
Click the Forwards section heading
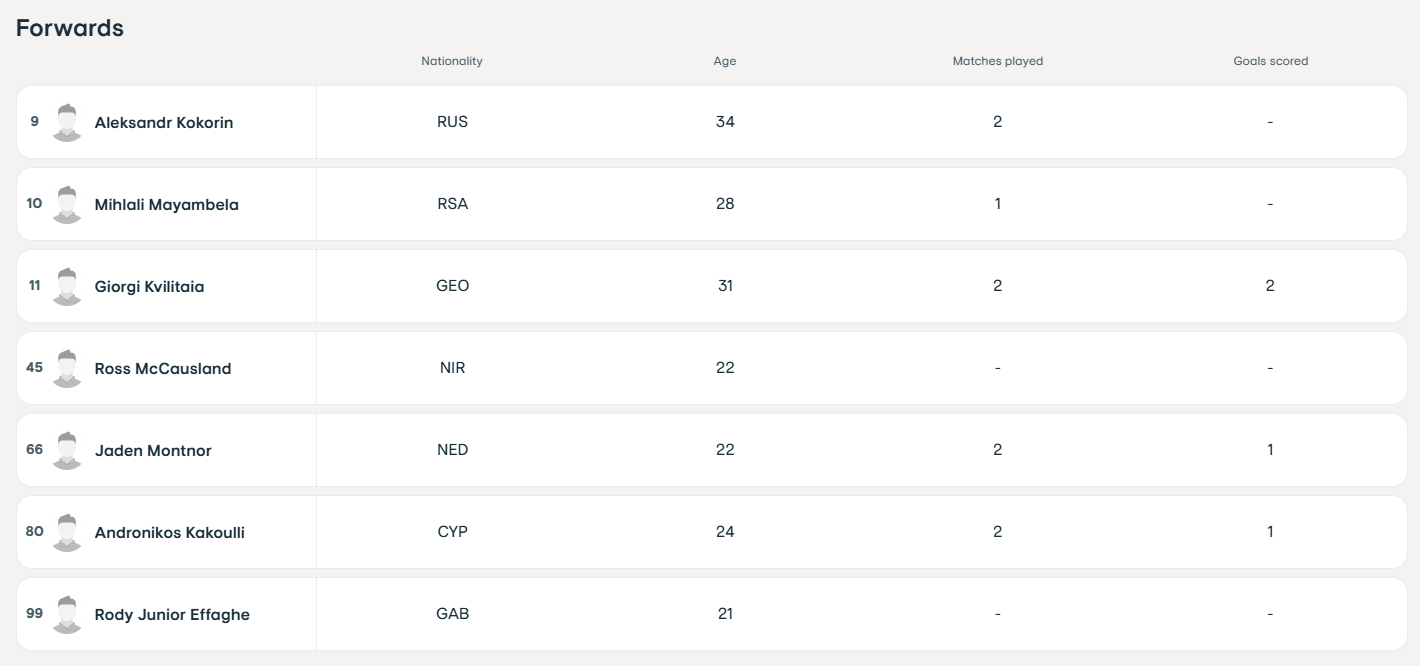[70, 28]
